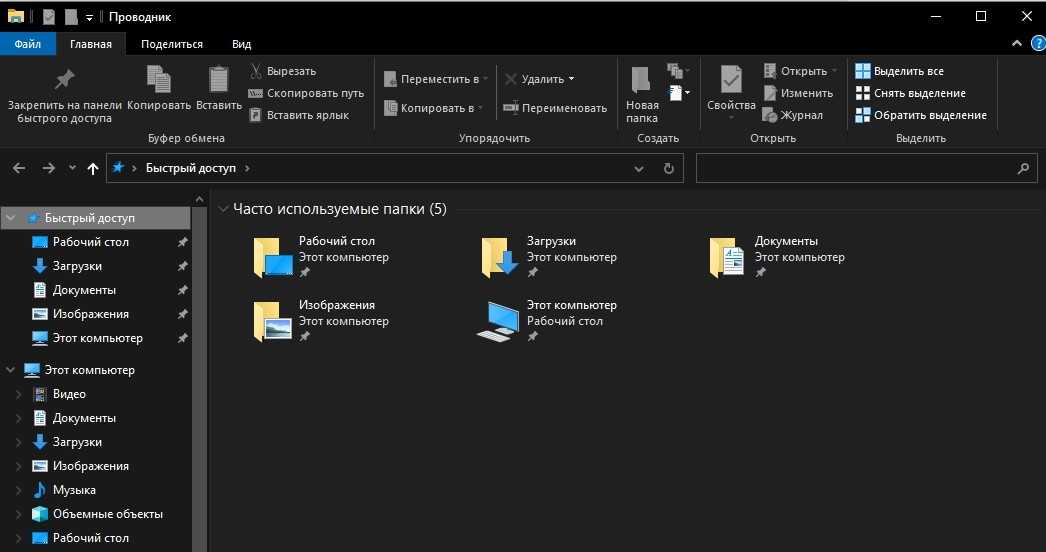Click into the search input field
Screen dimensions: 1046x552
click(x=855, y=169)
